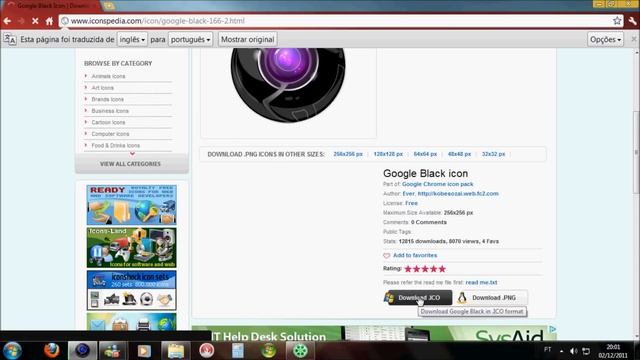
Task: Open the Ready icons advertisement banner
Action: (x=131, y=204)
